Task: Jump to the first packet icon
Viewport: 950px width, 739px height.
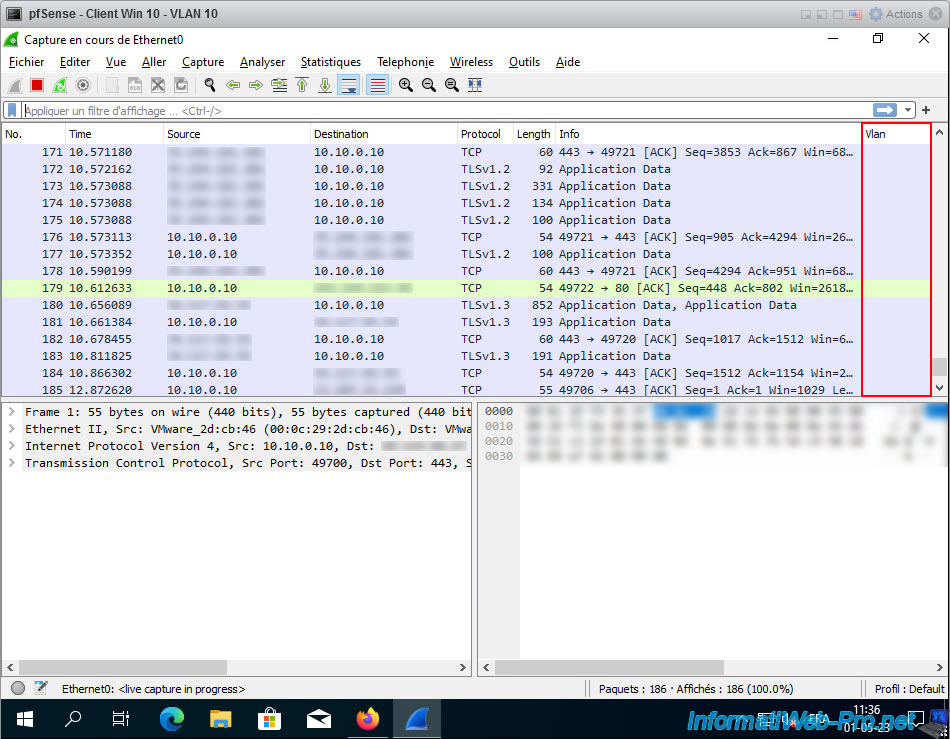Action: 302,85
